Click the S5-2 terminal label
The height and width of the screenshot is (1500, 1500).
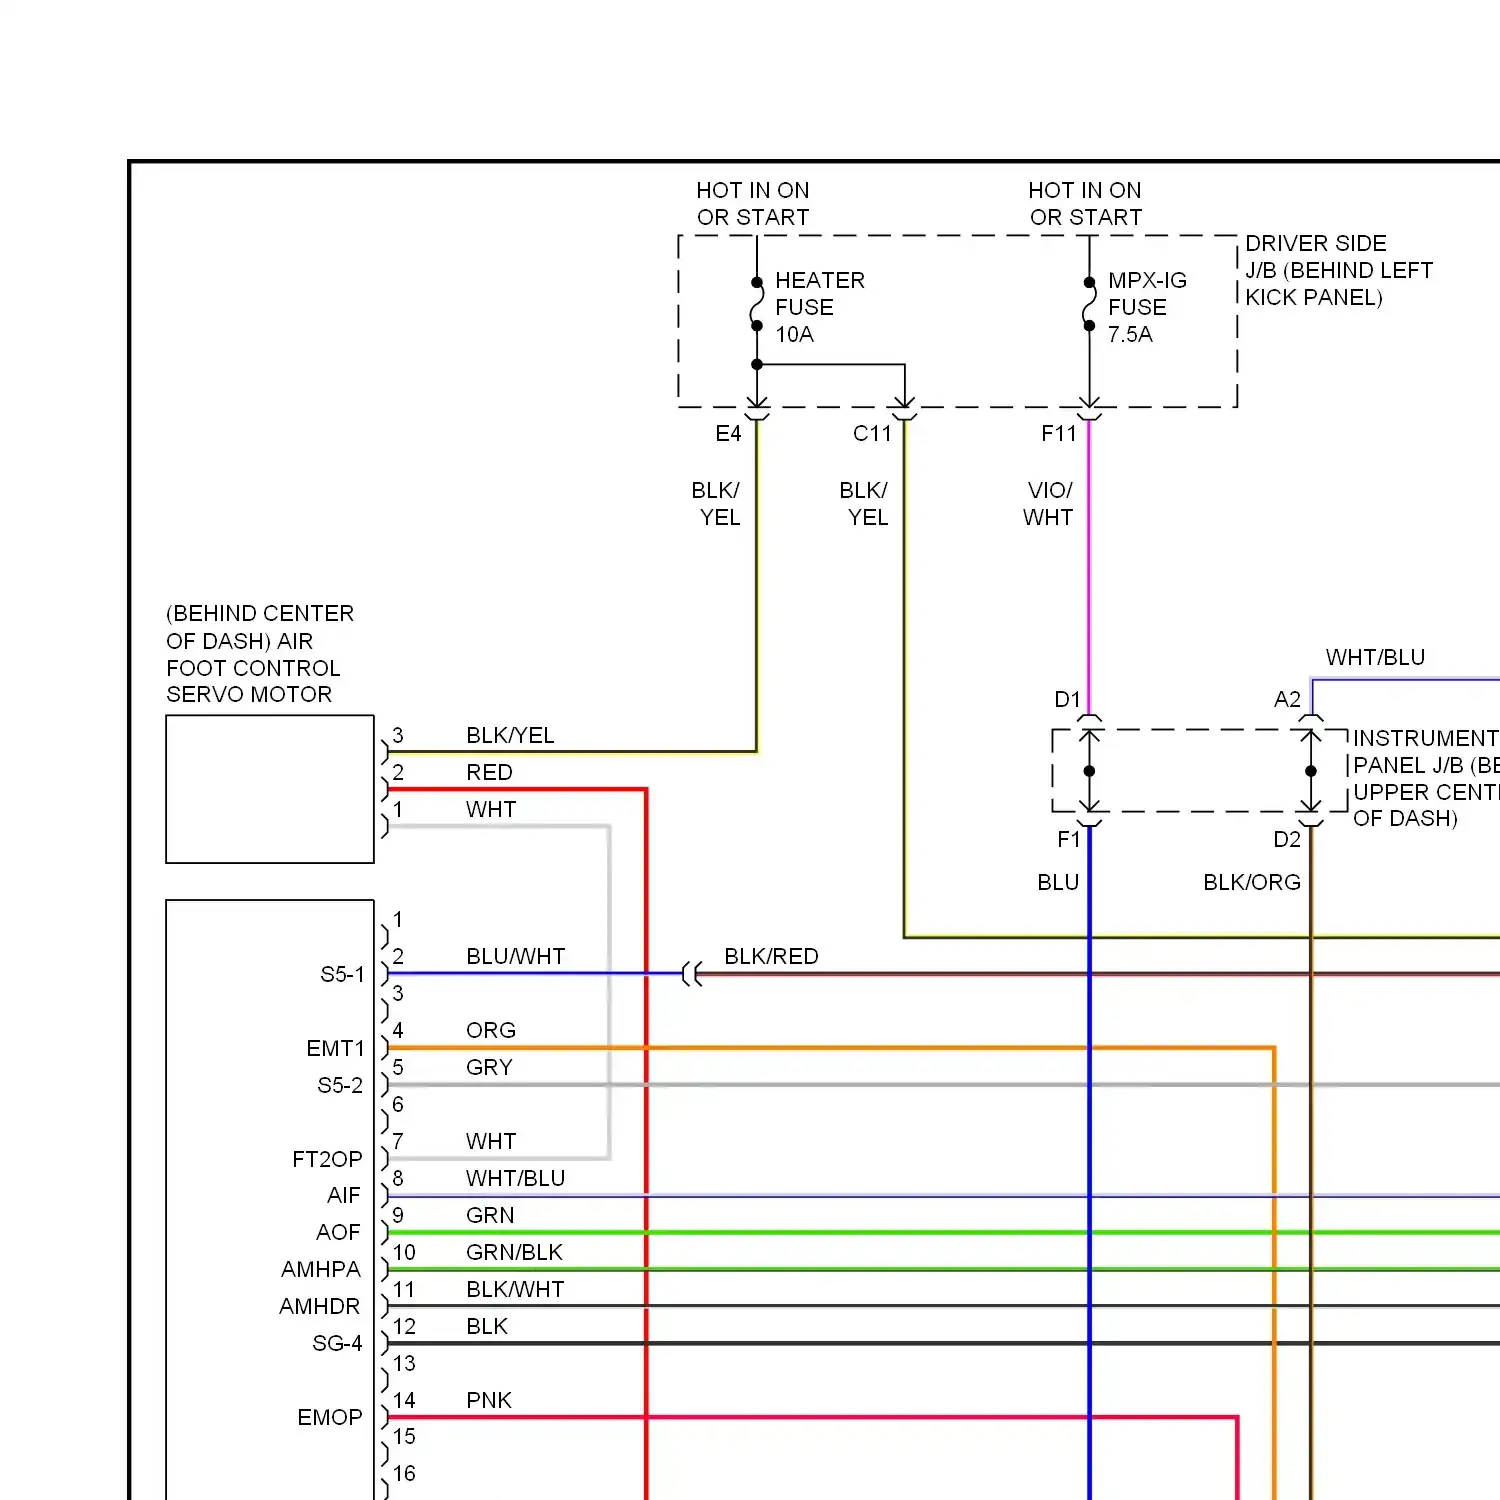(x=340, y=1085)
